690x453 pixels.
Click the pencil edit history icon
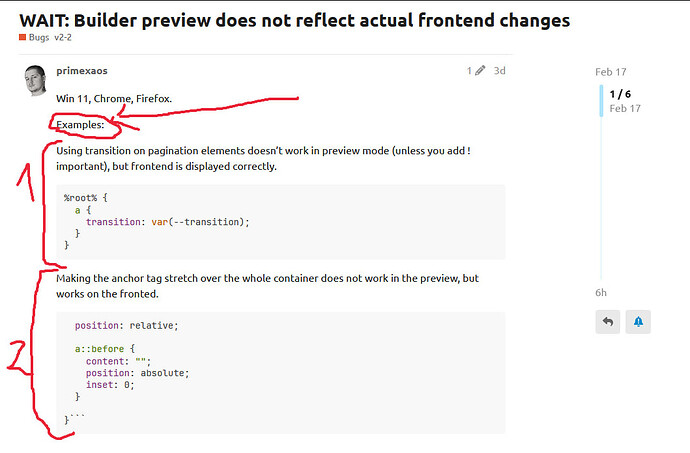pyautogui.click(x=480, y=70)
